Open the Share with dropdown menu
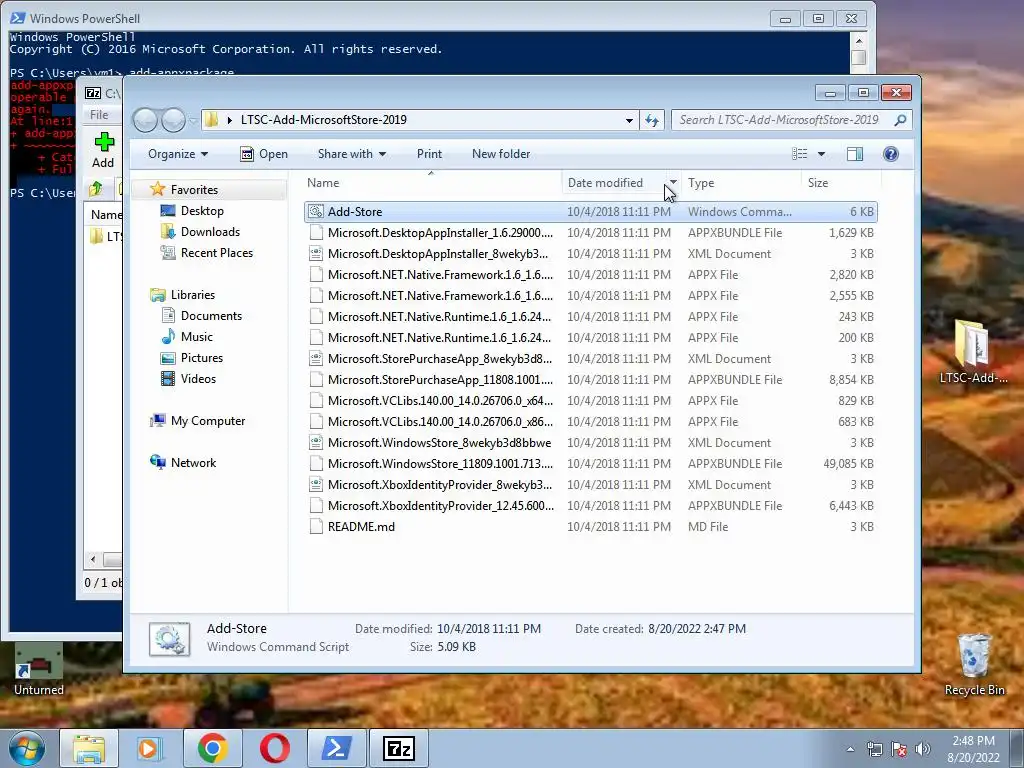The height and width of the screenshot is (768, 1024). point(351,154)
